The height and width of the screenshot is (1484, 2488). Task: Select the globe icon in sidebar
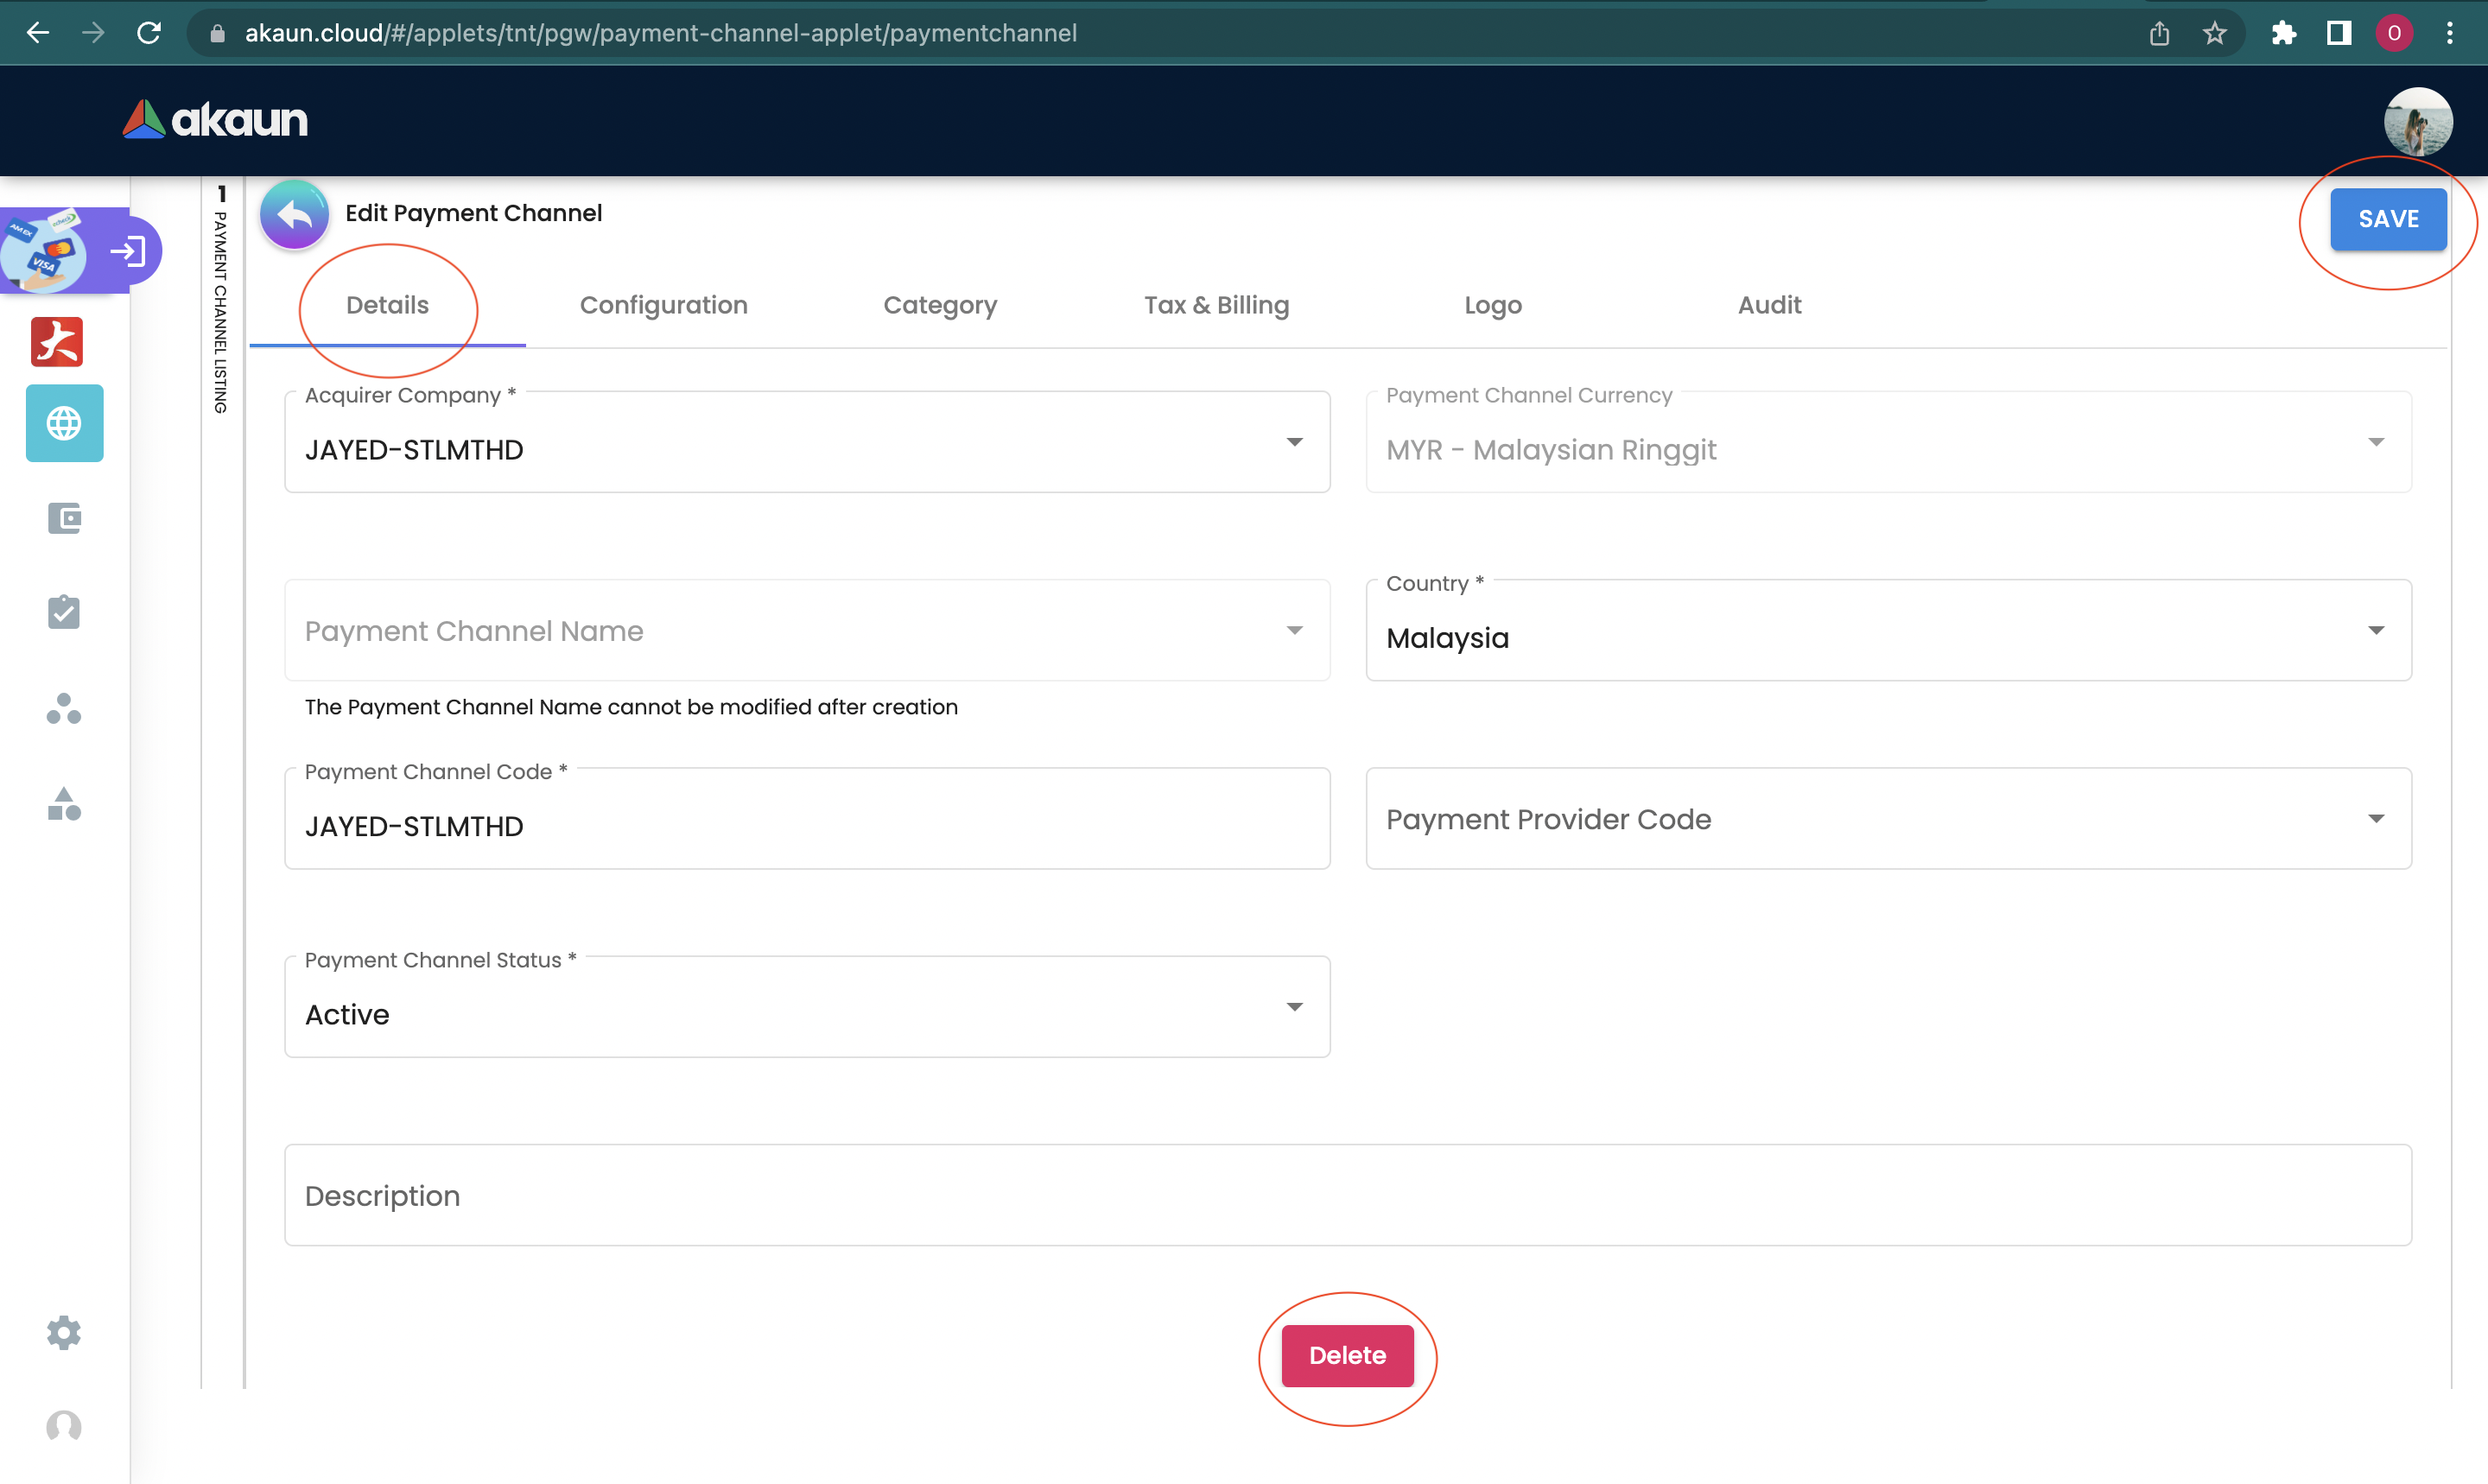(x=64, y=423)
